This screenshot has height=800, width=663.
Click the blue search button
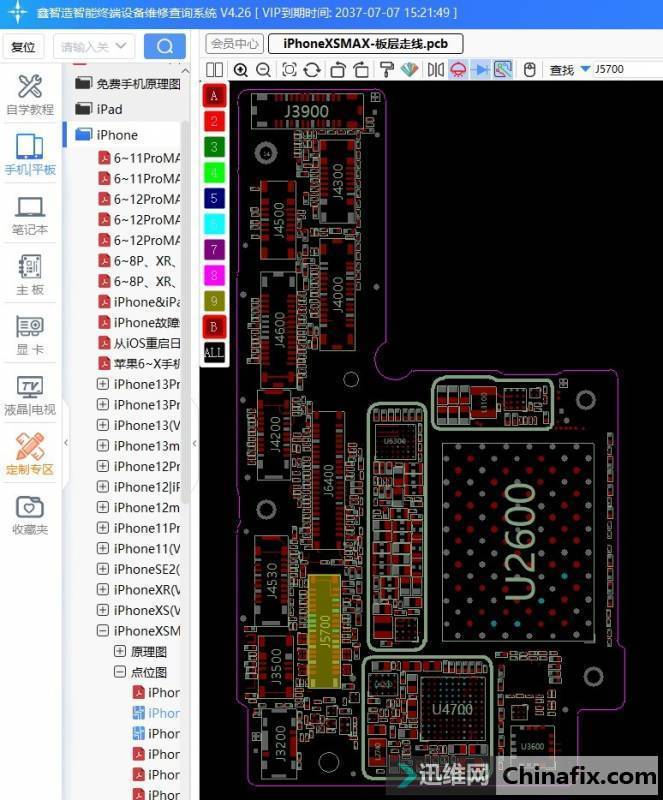[164, 46]
